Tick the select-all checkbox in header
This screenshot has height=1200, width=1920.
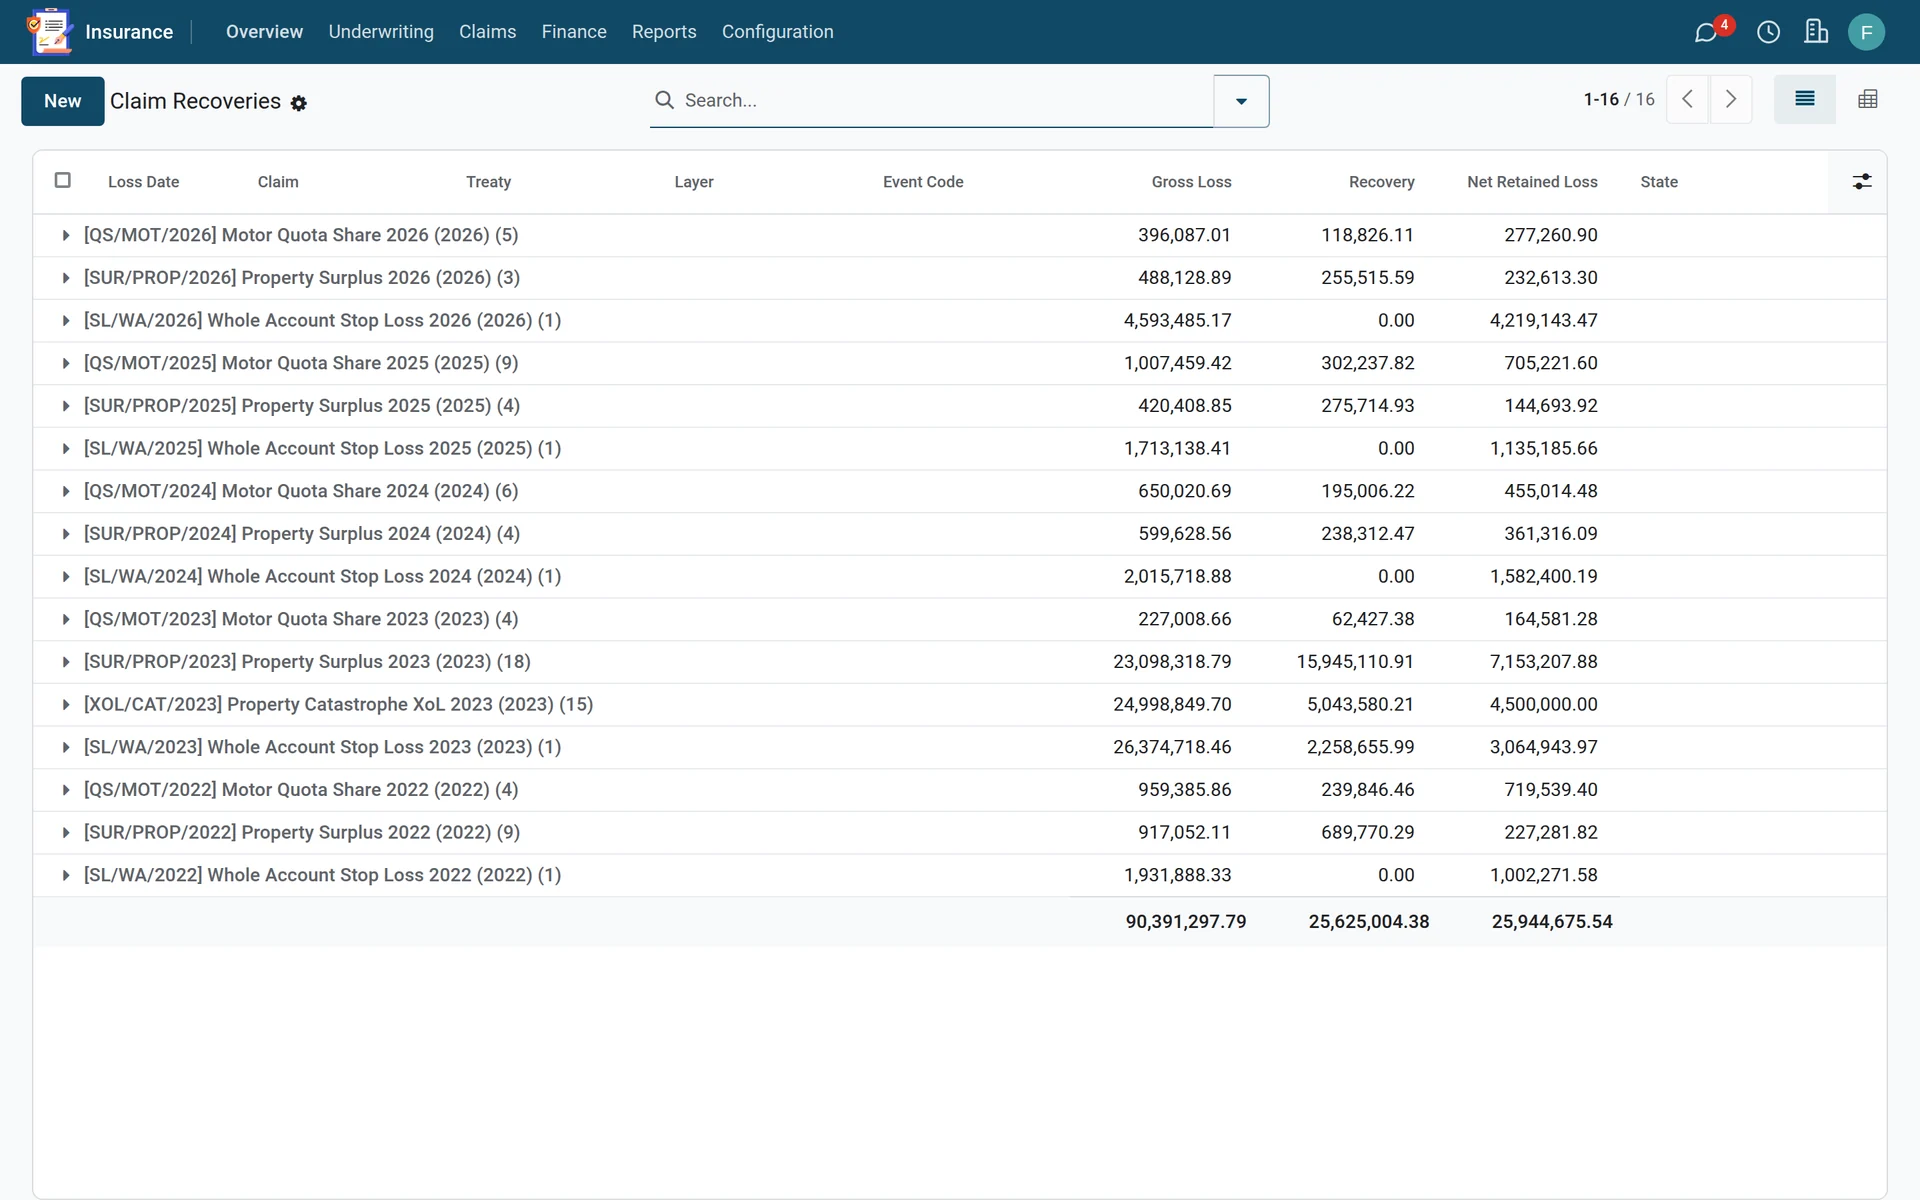[63, 180]
